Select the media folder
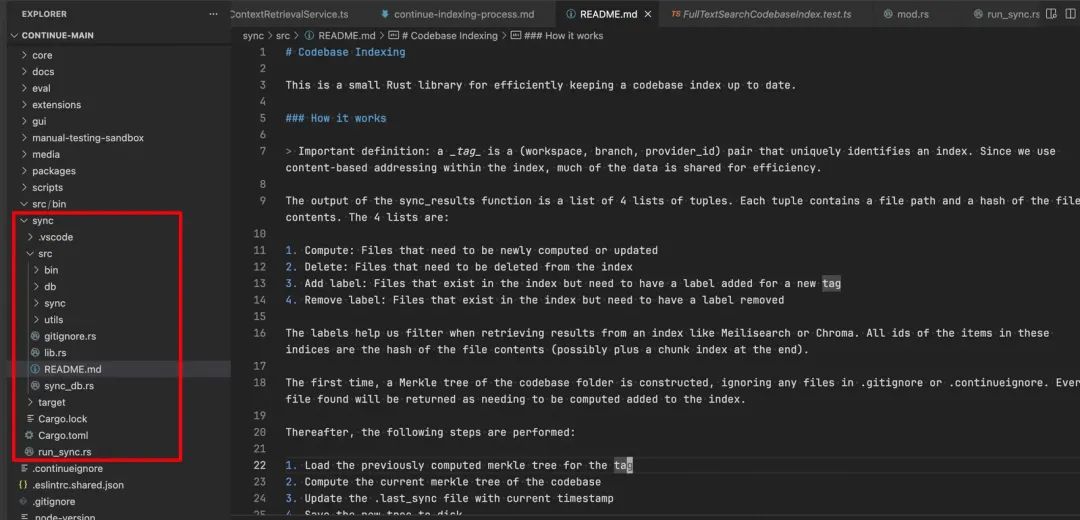The height and width of the screenshot is (520, 1080). coord(45,154)
